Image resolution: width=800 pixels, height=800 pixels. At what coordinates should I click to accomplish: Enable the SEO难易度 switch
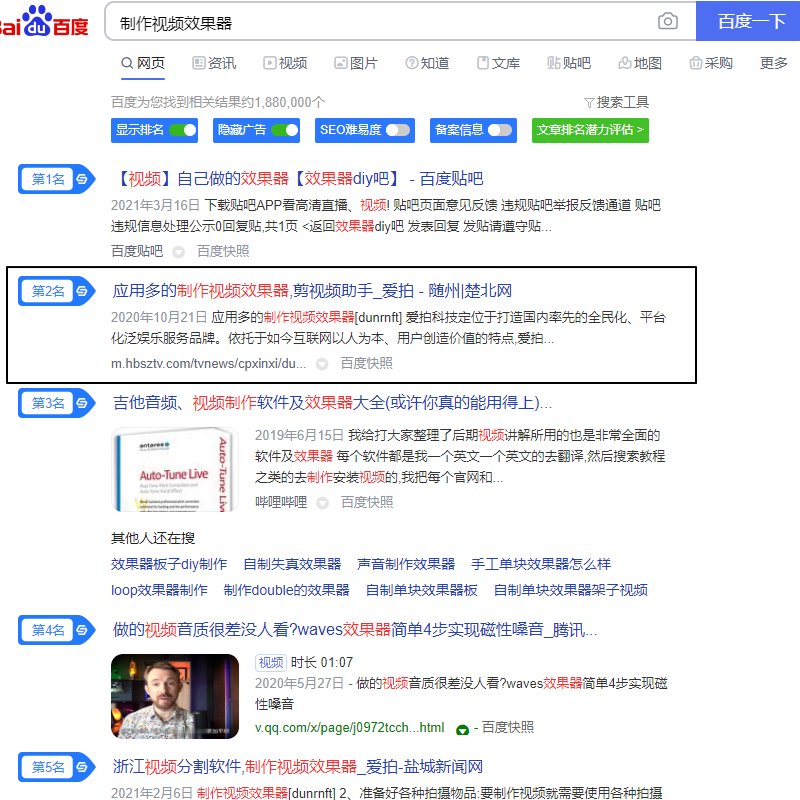coord(398,130)
